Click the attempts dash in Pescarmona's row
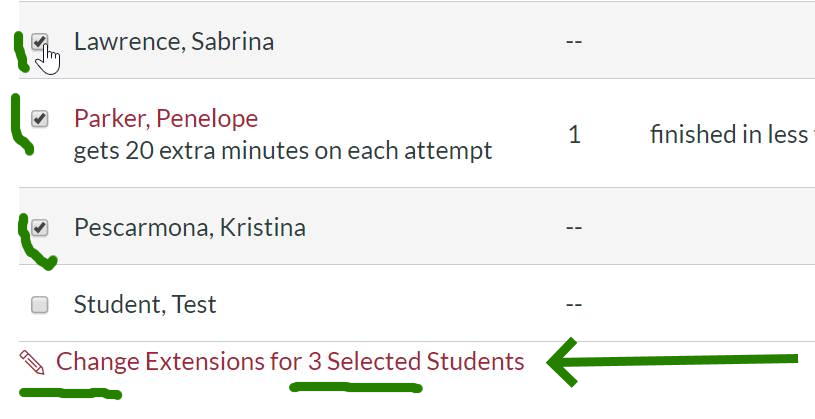This screenshot has width=815, height=419. point(574,228)
